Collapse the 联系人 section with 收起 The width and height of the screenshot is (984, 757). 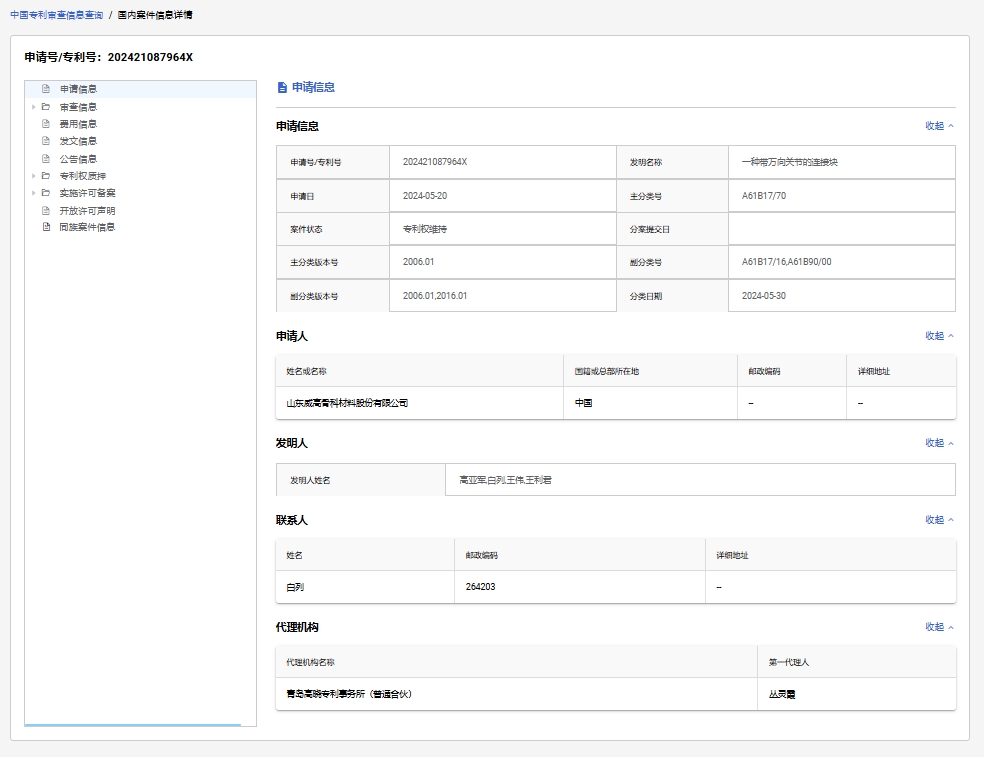click(x=939, y=520)
